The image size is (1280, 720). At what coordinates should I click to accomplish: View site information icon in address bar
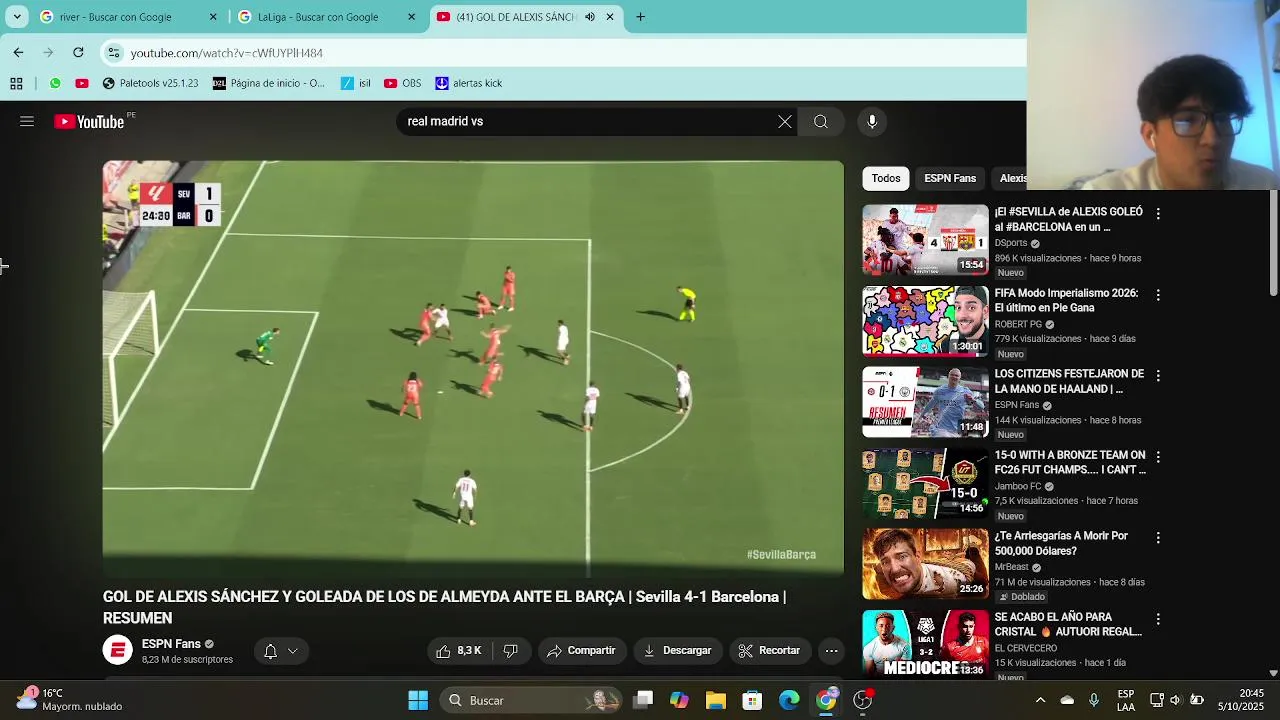tap(114, 52)
